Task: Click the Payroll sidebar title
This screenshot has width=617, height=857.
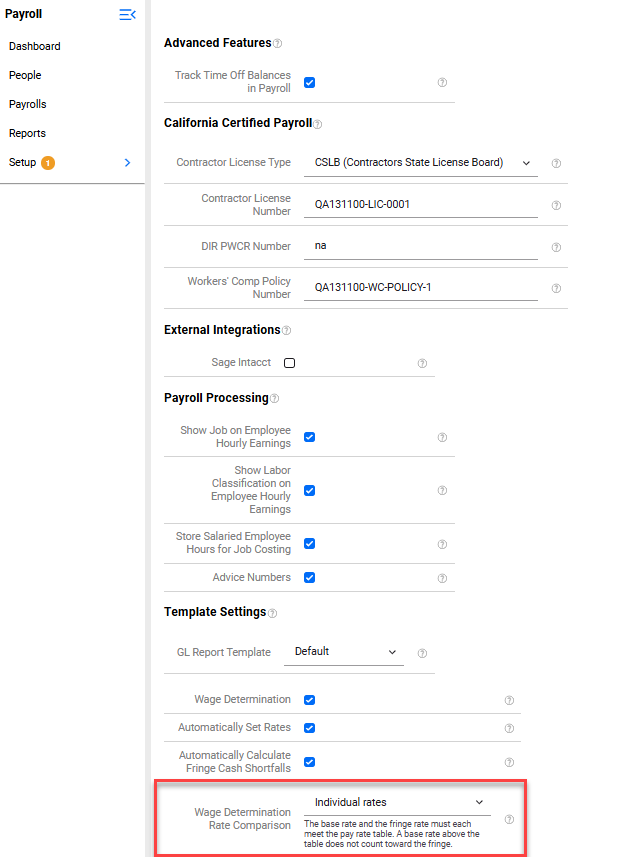Action: click(x=23, y=14)
